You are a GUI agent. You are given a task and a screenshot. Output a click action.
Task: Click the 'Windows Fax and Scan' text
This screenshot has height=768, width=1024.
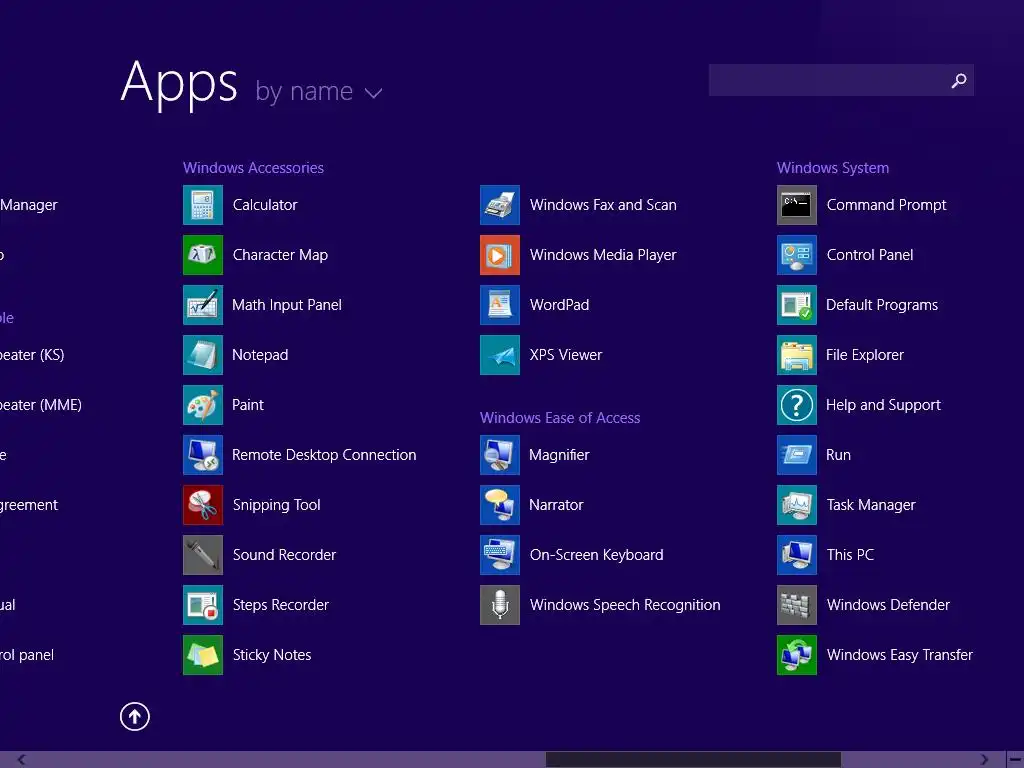coord(603,205)
